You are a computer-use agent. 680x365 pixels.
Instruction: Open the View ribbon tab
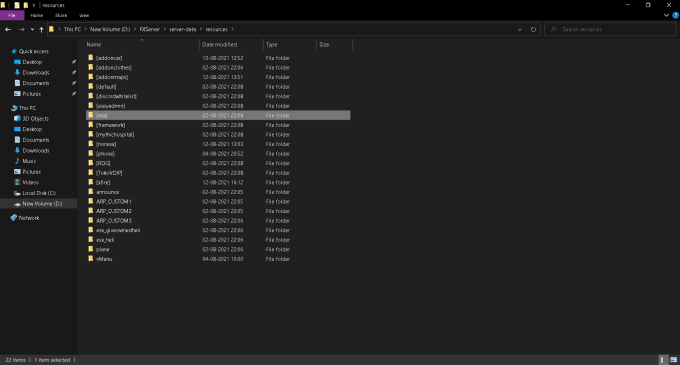coord(84,15)
